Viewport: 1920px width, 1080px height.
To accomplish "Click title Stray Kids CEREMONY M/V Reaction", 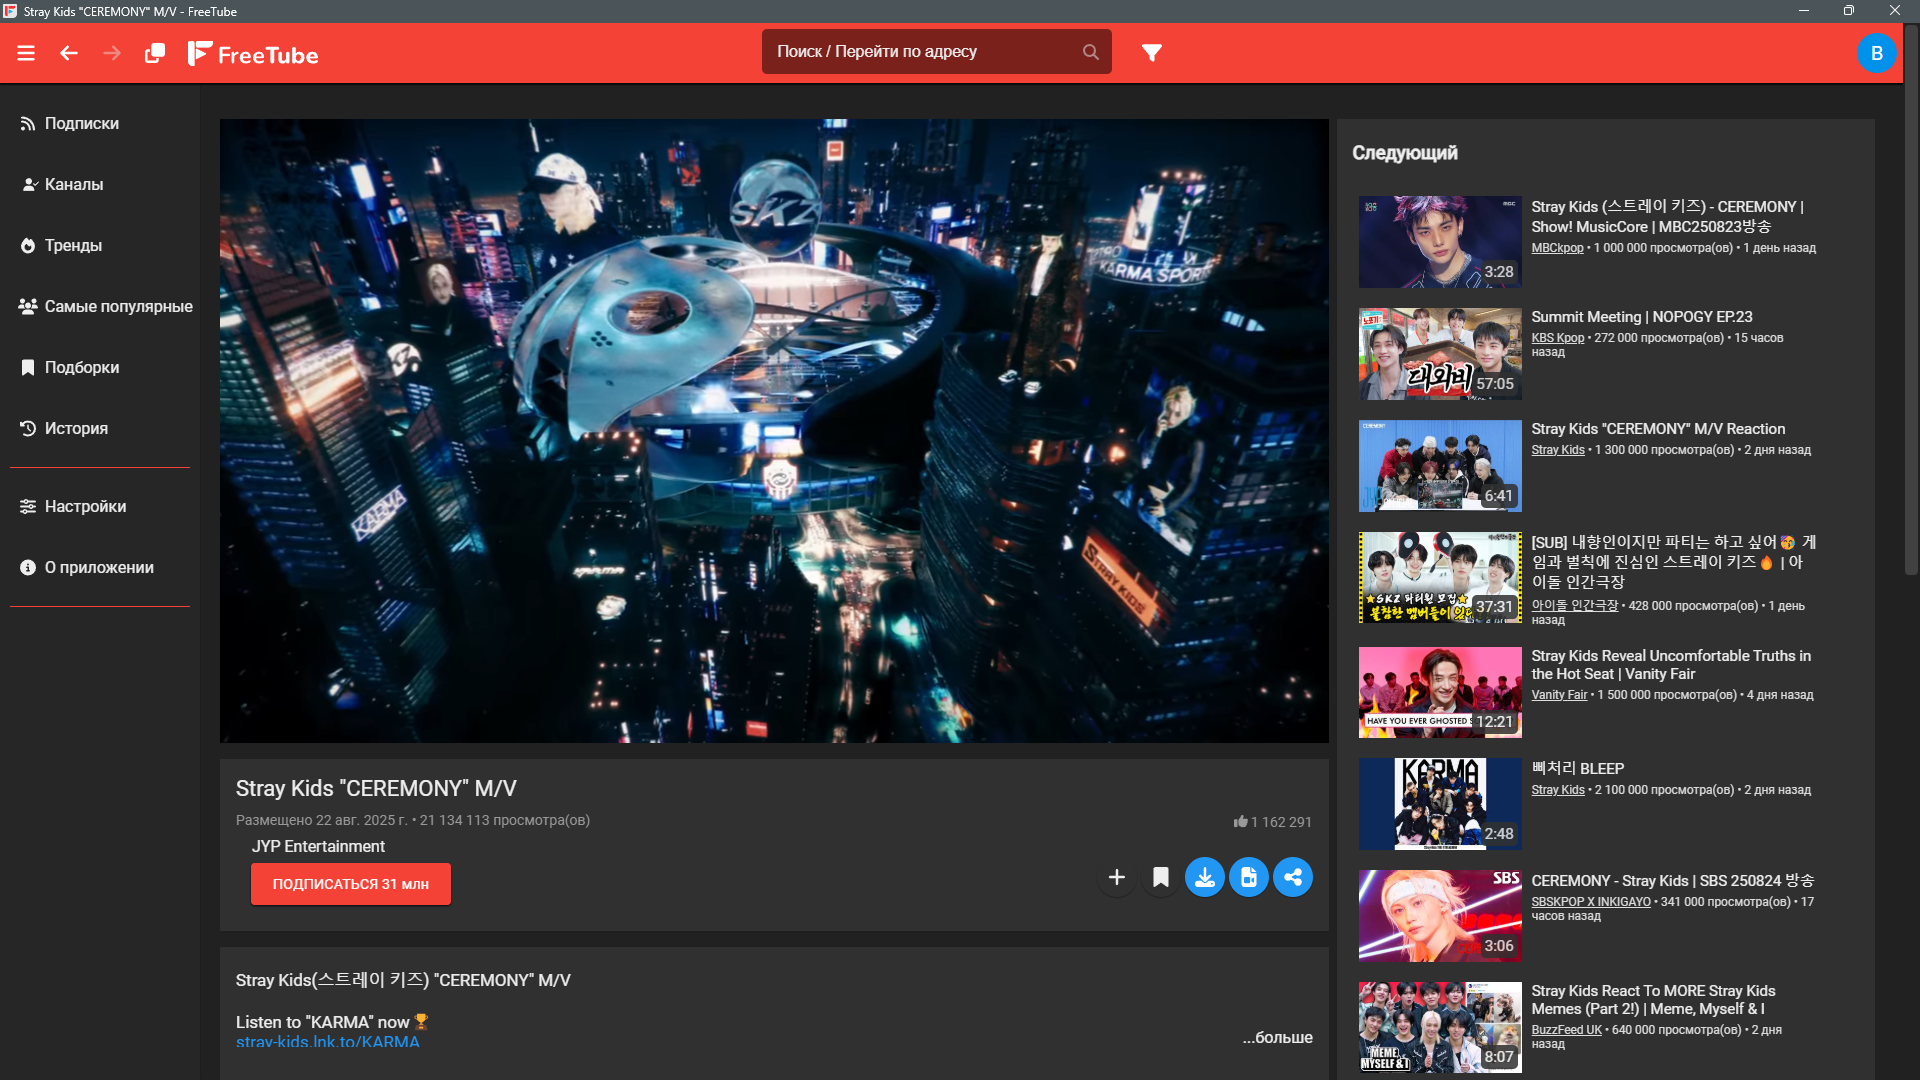I will [1657, 429].
